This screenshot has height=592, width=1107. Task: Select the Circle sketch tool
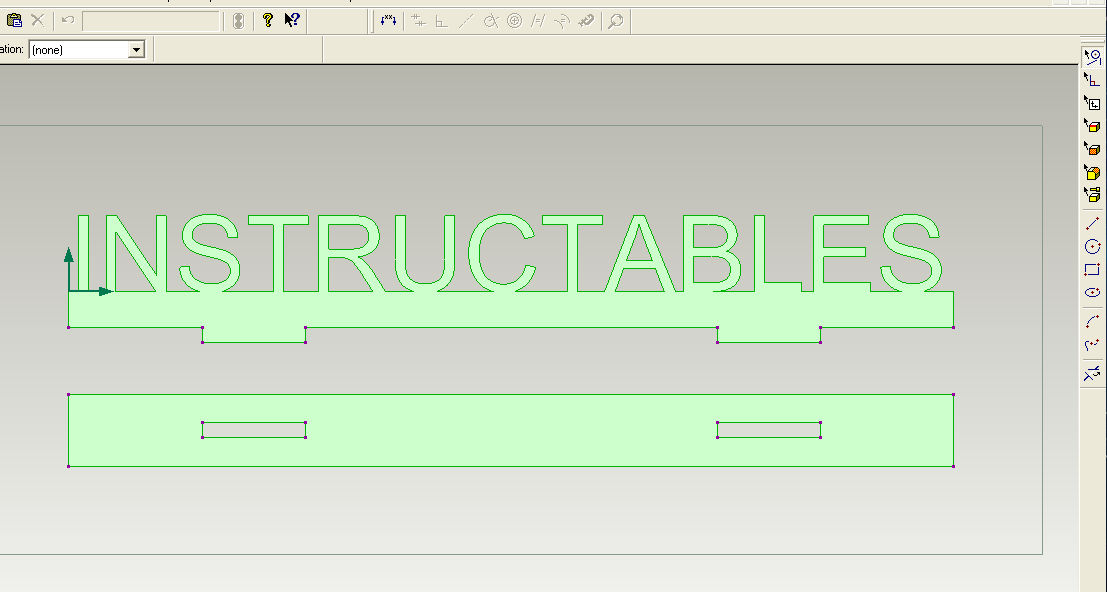(1092, 247)
